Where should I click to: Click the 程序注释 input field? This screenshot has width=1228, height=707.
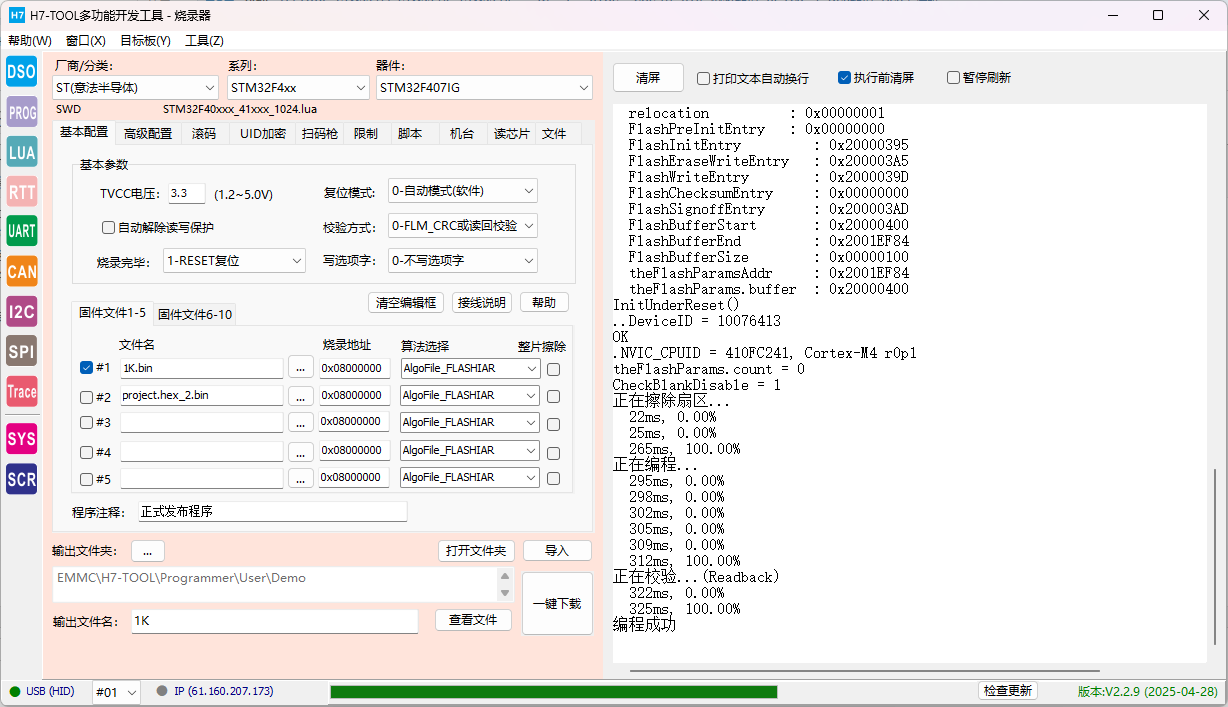pos(273,512)
